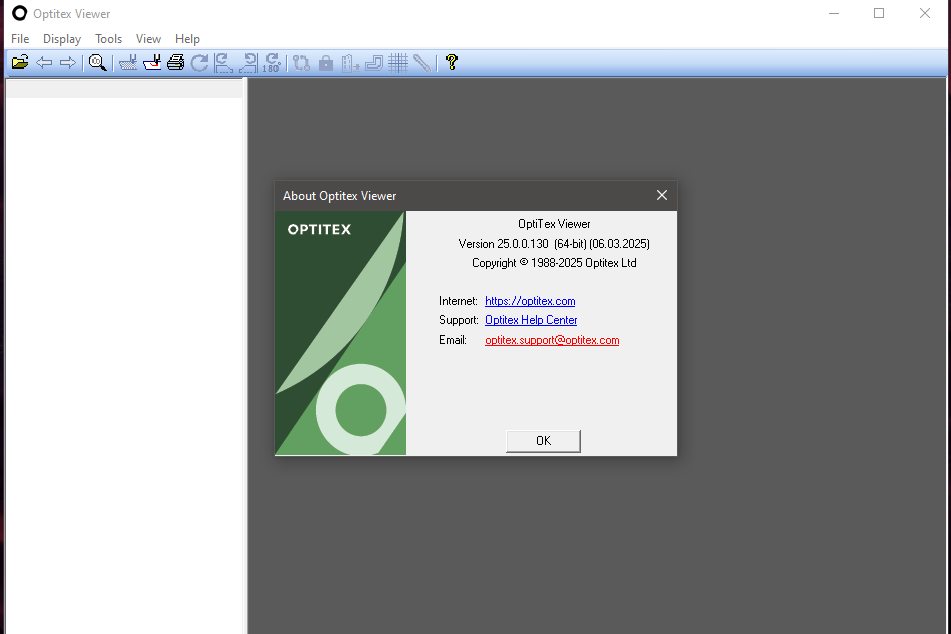Click the grid icon in toolbar
Screen dimensions: 951x634
398,63
